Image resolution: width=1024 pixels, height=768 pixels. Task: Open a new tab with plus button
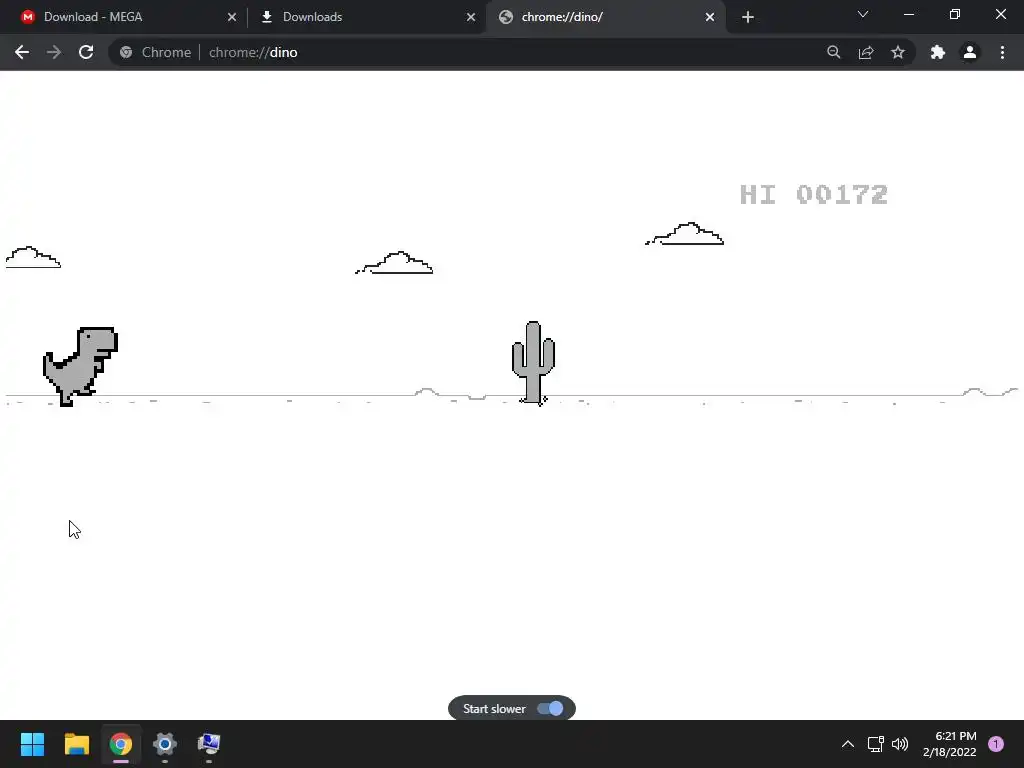[748, 17]
